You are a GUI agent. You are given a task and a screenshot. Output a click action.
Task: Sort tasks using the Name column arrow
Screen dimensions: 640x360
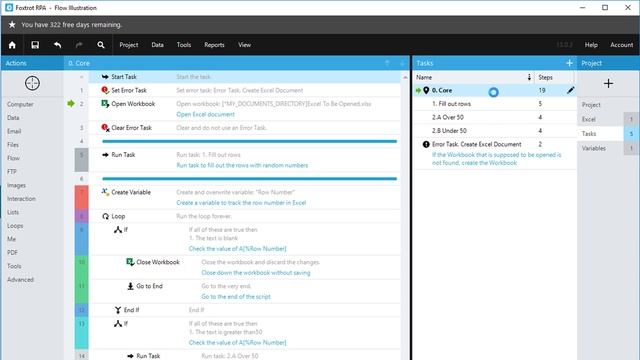coord(529,77)
